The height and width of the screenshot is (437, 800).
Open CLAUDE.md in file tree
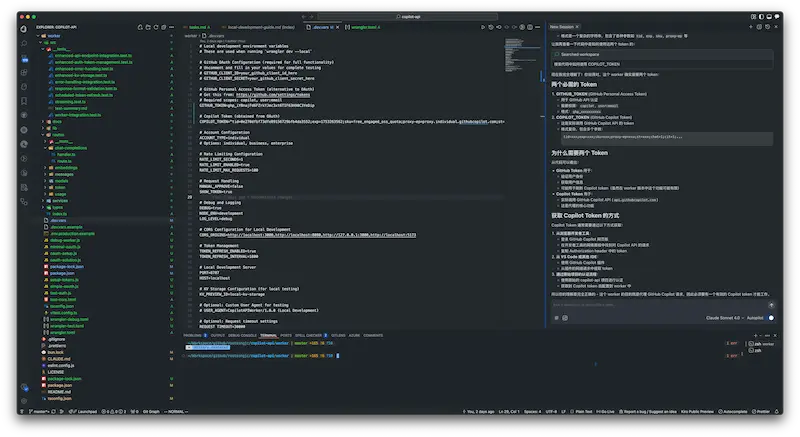(59, 359)
